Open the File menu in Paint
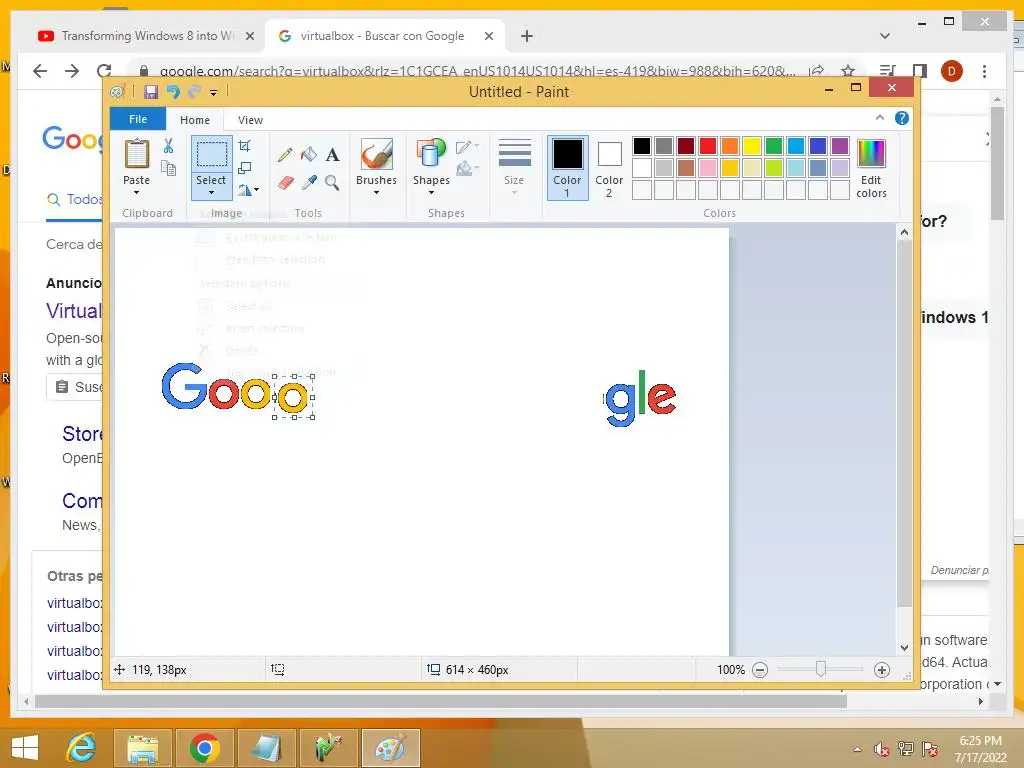 tap(138, 119)
